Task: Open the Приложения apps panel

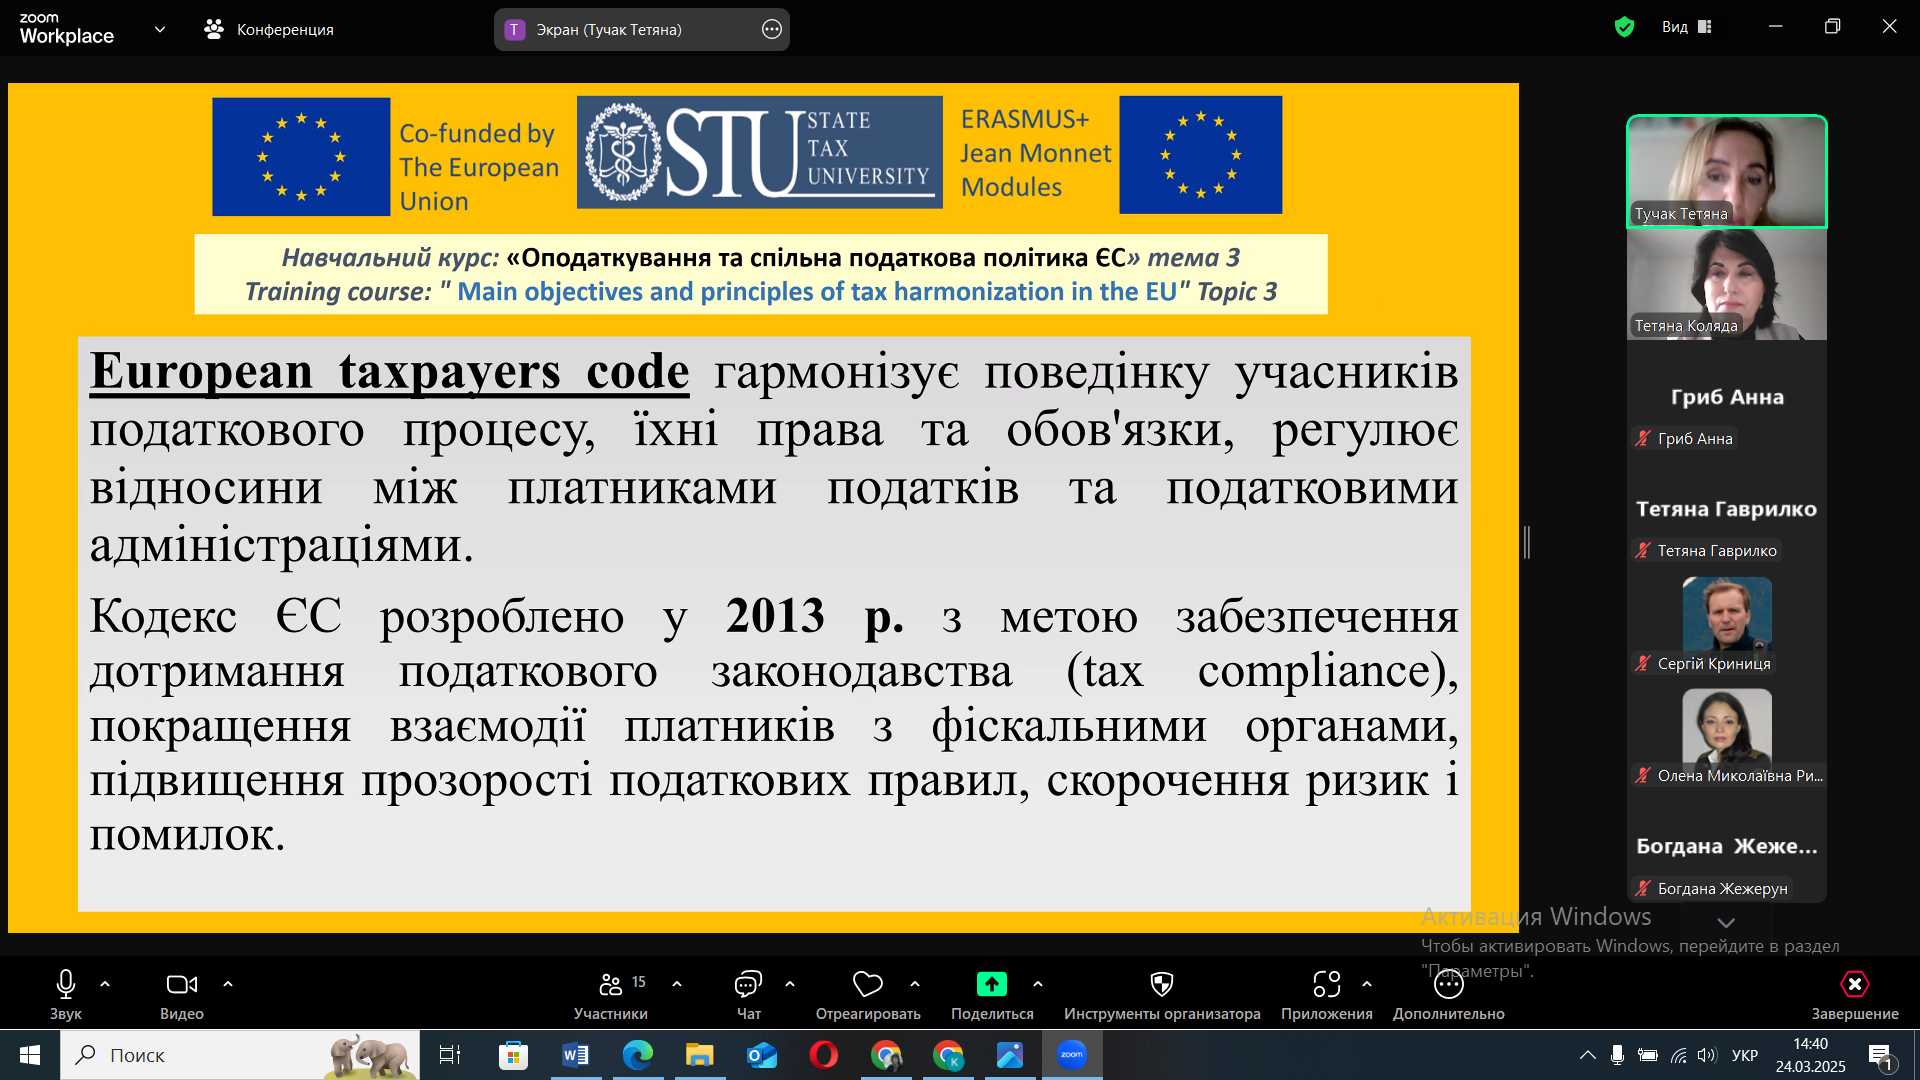Action: click(x=1327, y=994)
